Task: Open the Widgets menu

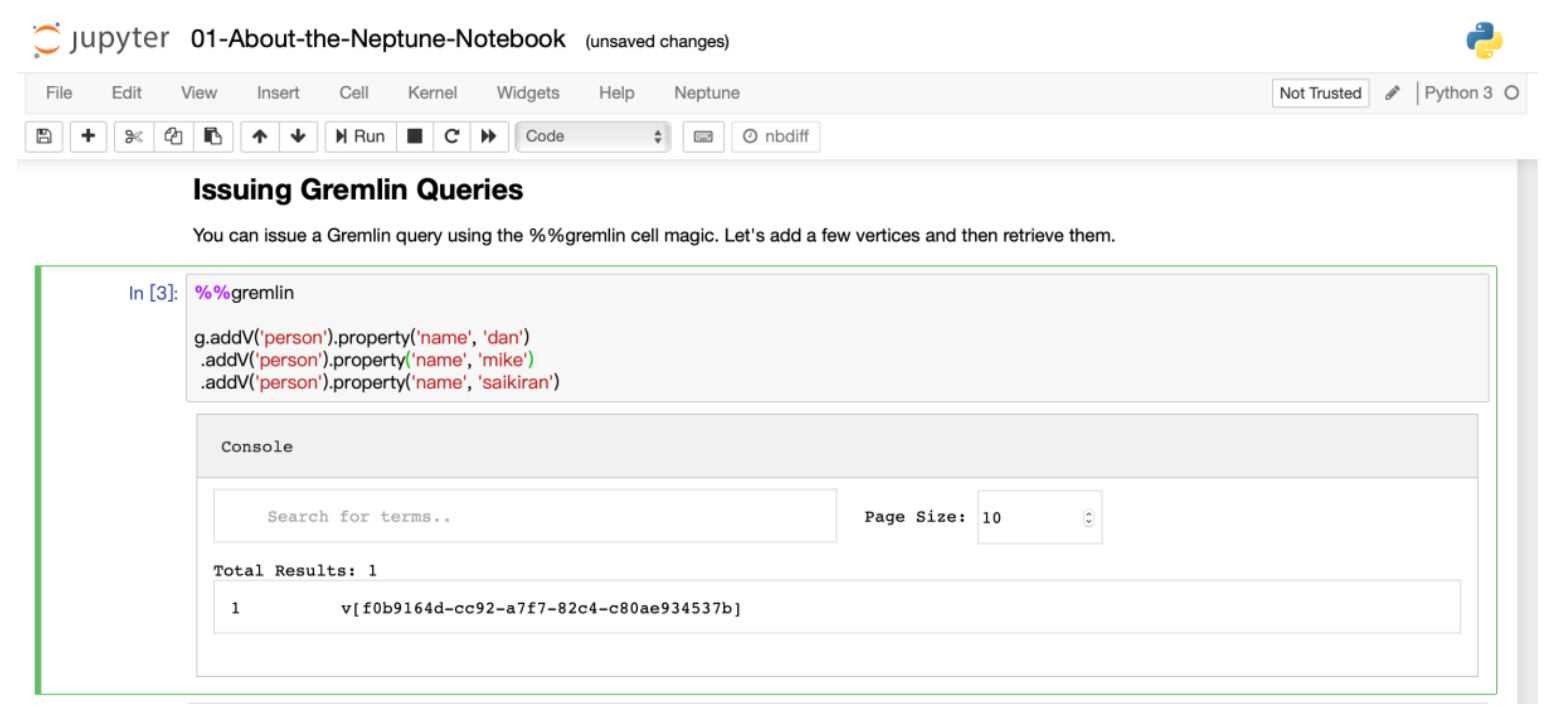Action: [528, 93]
